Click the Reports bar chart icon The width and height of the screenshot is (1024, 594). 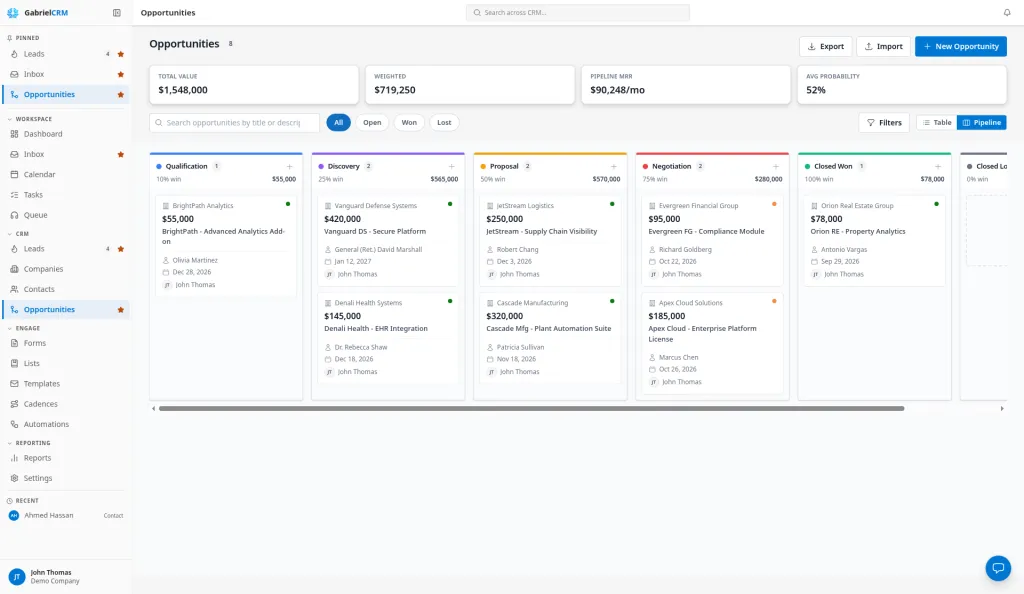pyautogui.click(x=14, y=458)
